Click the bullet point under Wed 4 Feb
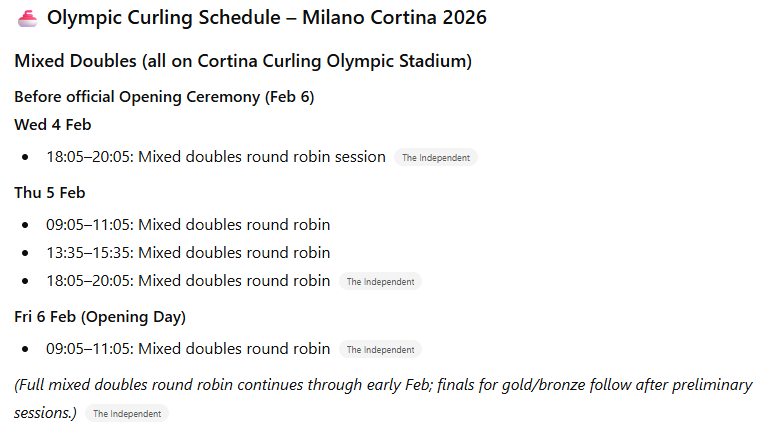The width and height of the screenshot is (778, 431). [25, 157]
